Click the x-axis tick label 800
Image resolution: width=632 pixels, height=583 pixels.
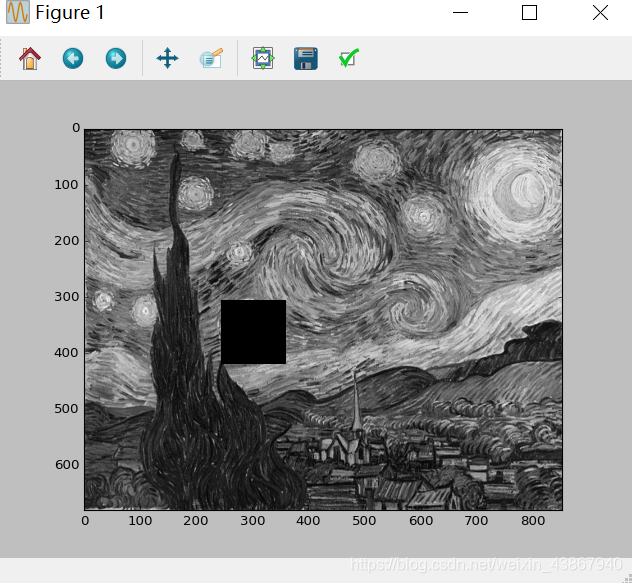(533, 521)
